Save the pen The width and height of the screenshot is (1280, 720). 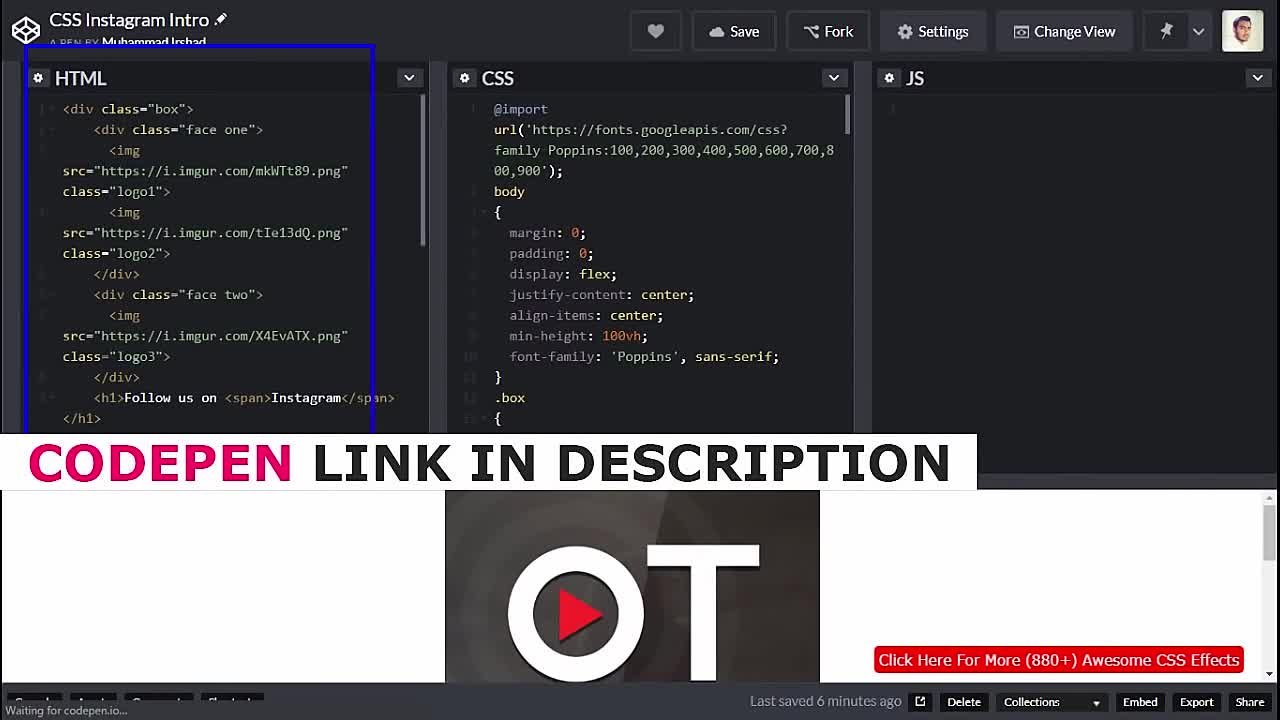click(734, 31)
